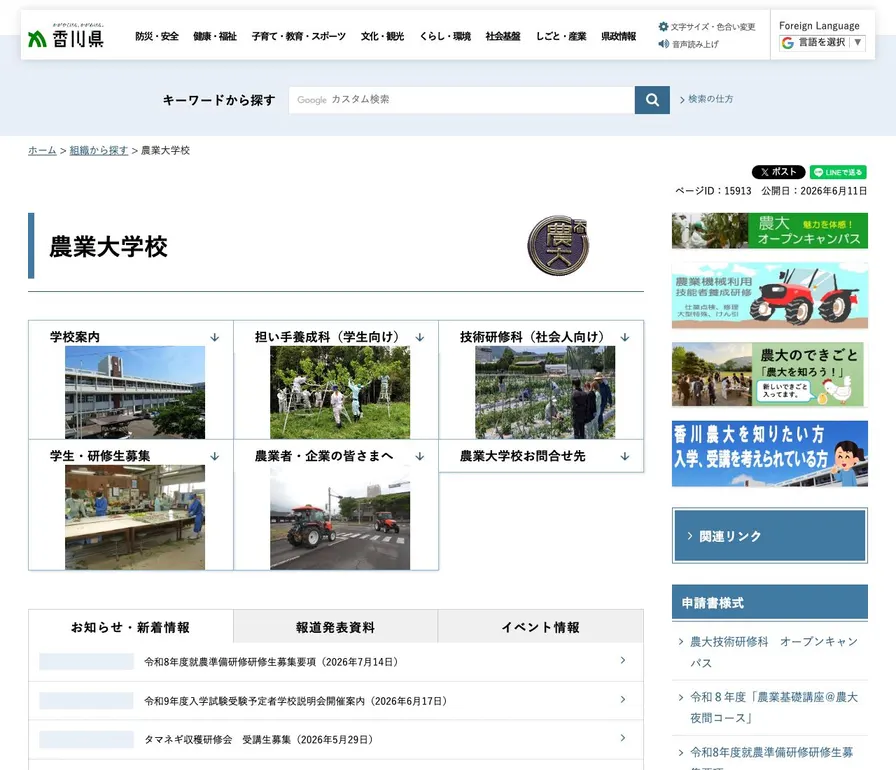The image size is (896, 770).
Task: Click the 農業者・企業の皆さまへ tractor road photo
Action: pyautogui.click(x=340, y=517)
